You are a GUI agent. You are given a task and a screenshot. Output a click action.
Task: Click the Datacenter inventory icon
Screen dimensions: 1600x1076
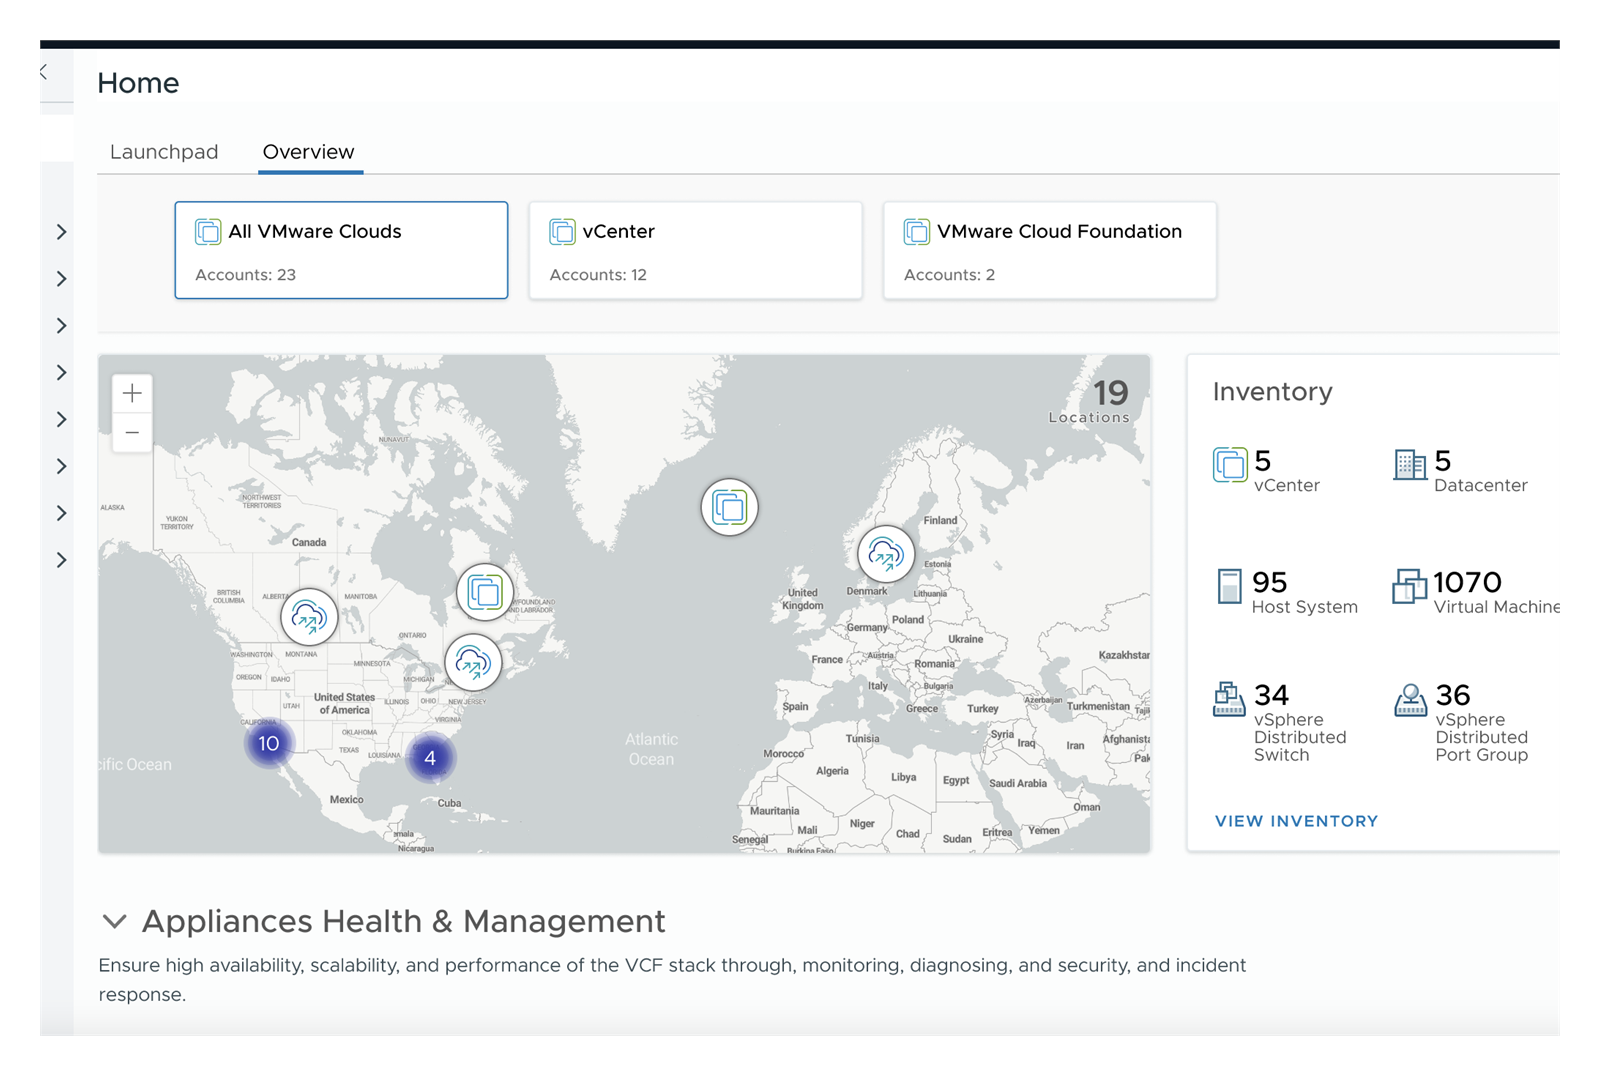[x=1410, y=465]
